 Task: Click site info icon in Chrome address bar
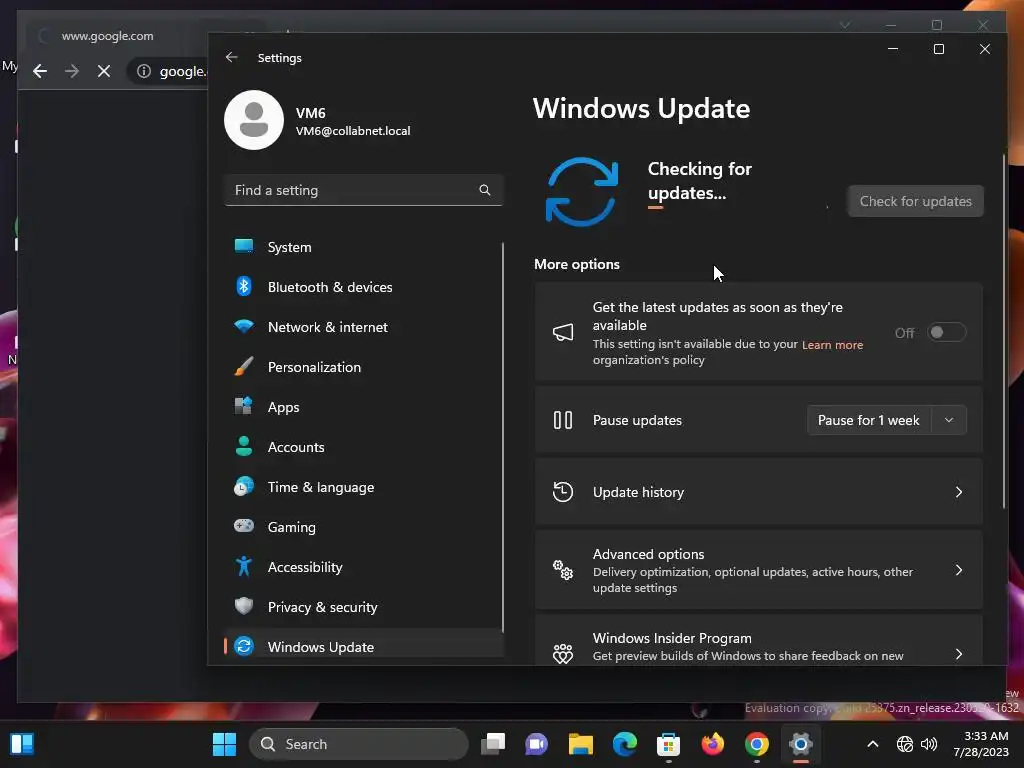pos(144,71)
